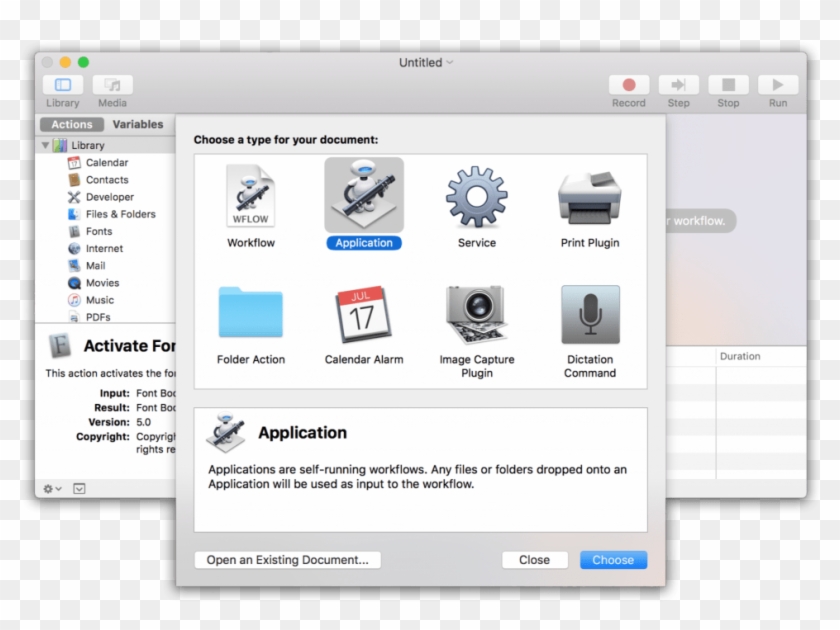Switch to the Variables tab
Image resolution: width=840 pixels, height=630 pixels.
tap(137, 124)
